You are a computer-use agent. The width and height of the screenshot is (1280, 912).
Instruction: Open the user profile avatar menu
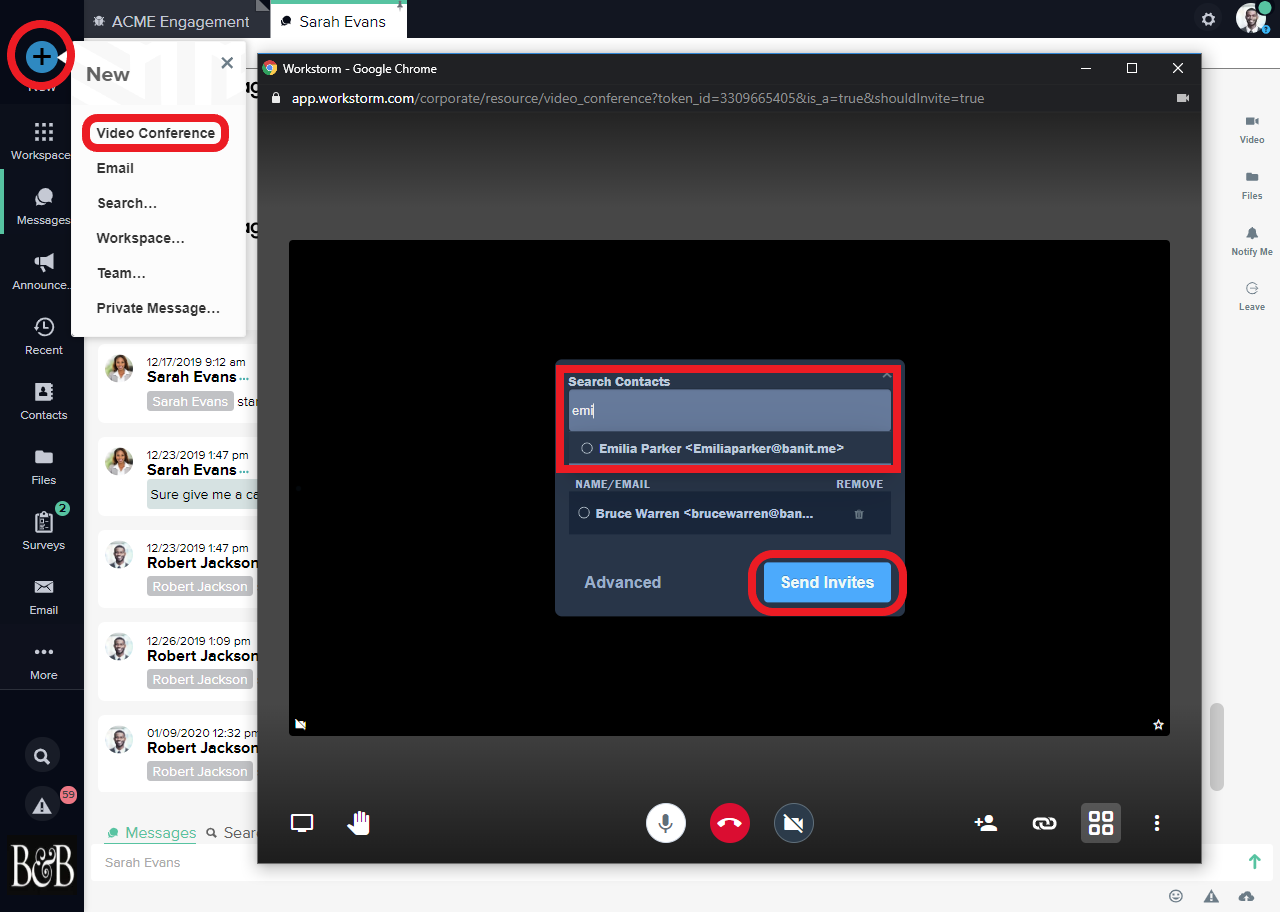1250,17
